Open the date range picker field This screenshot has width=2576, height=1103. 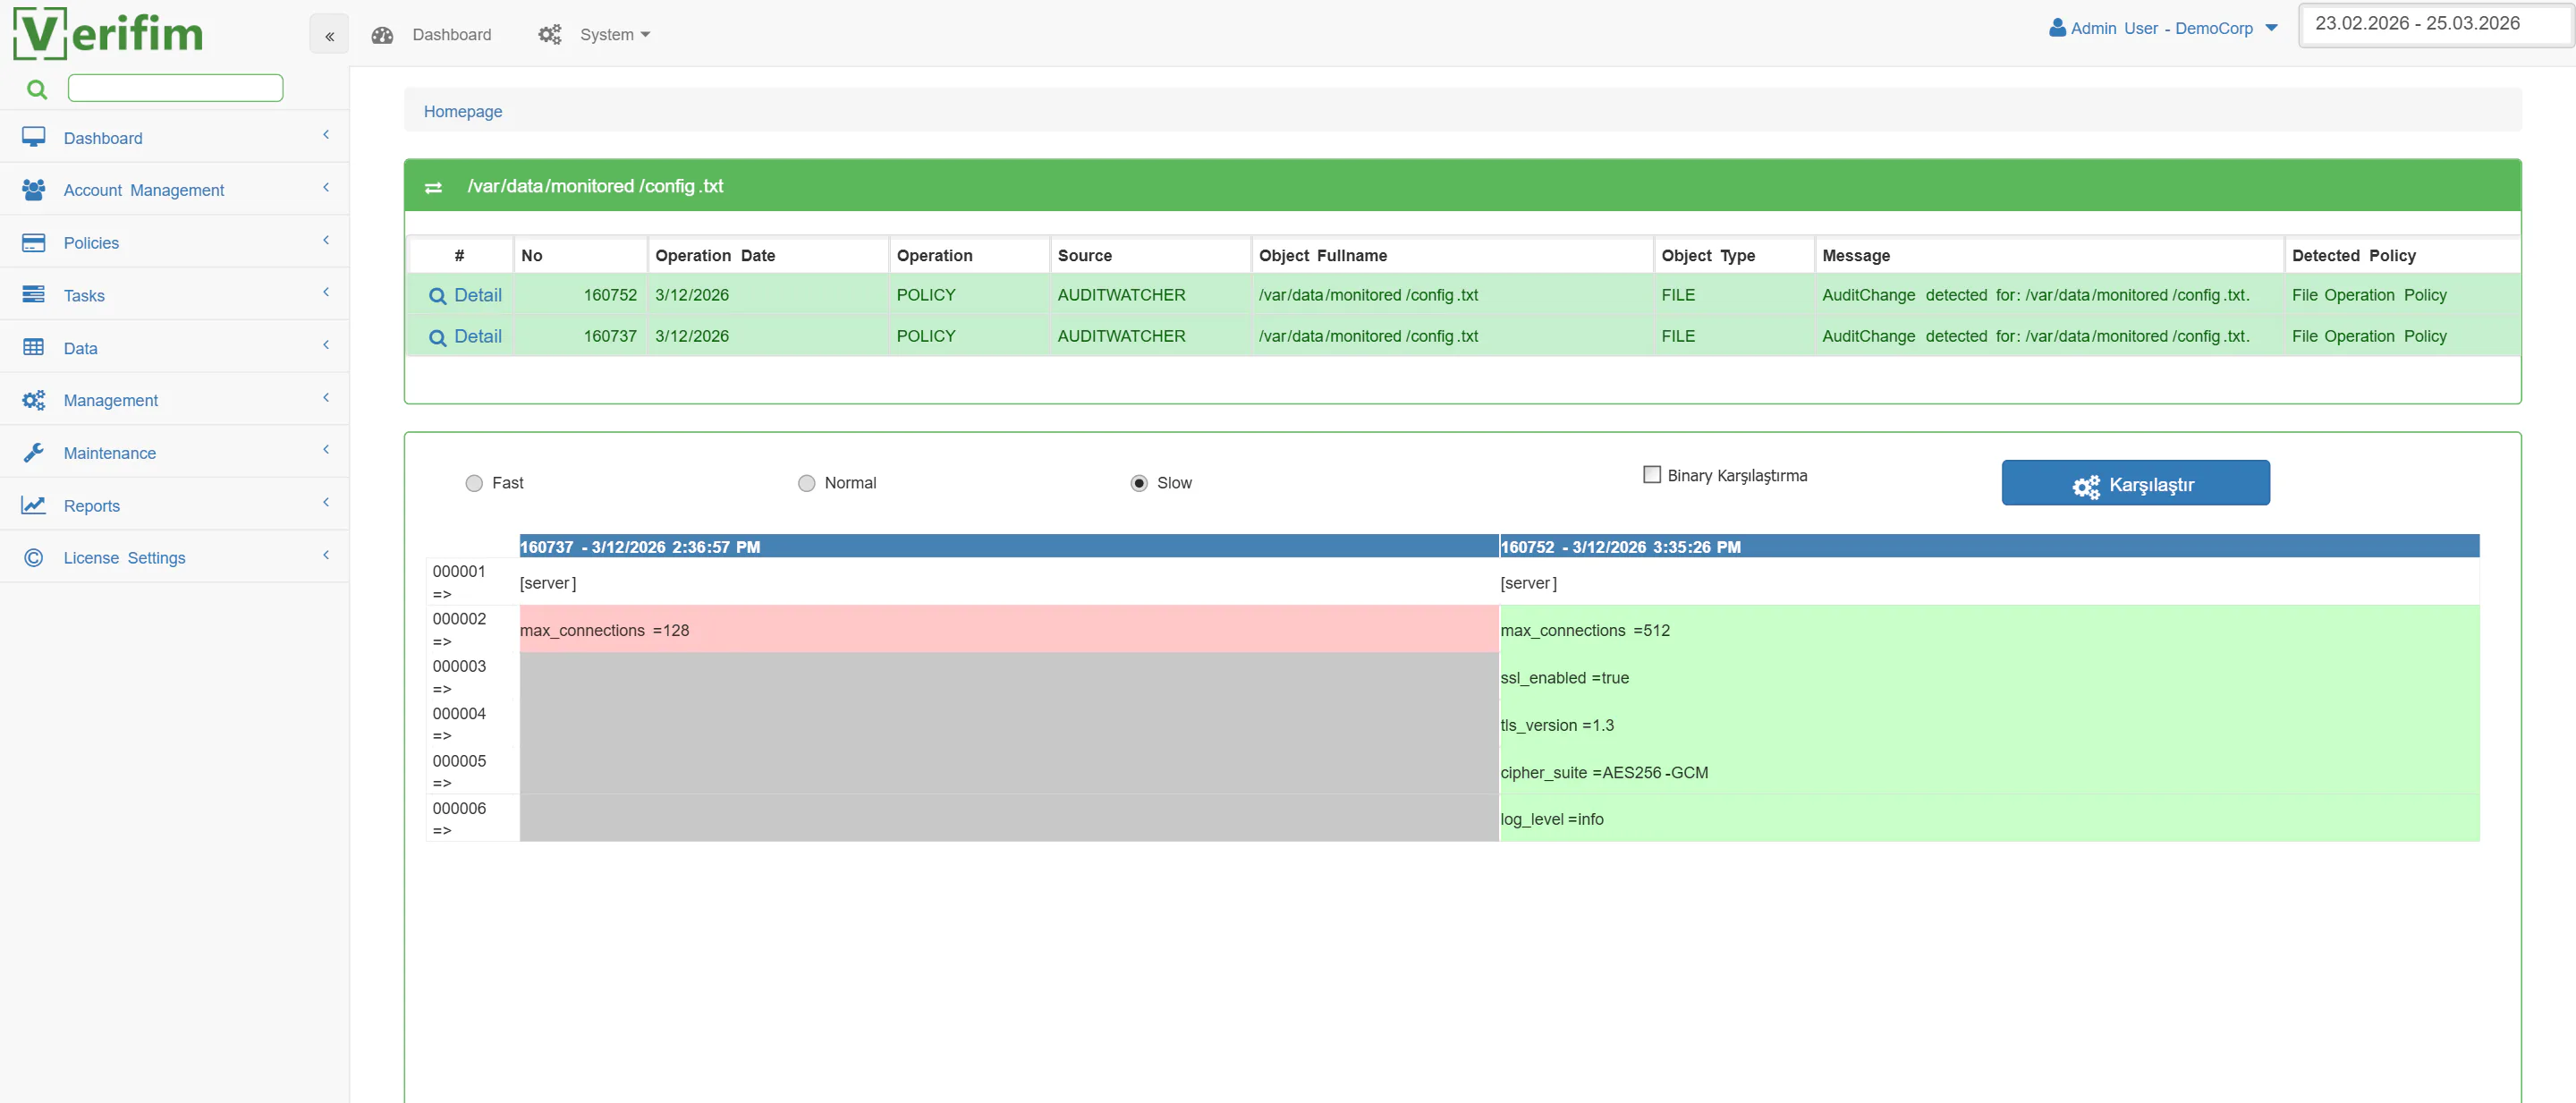tap(2436, 24)
